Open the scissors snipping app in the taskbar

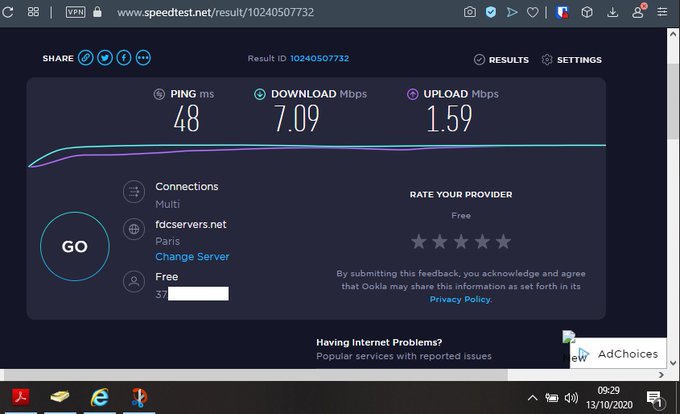[139, 397]
